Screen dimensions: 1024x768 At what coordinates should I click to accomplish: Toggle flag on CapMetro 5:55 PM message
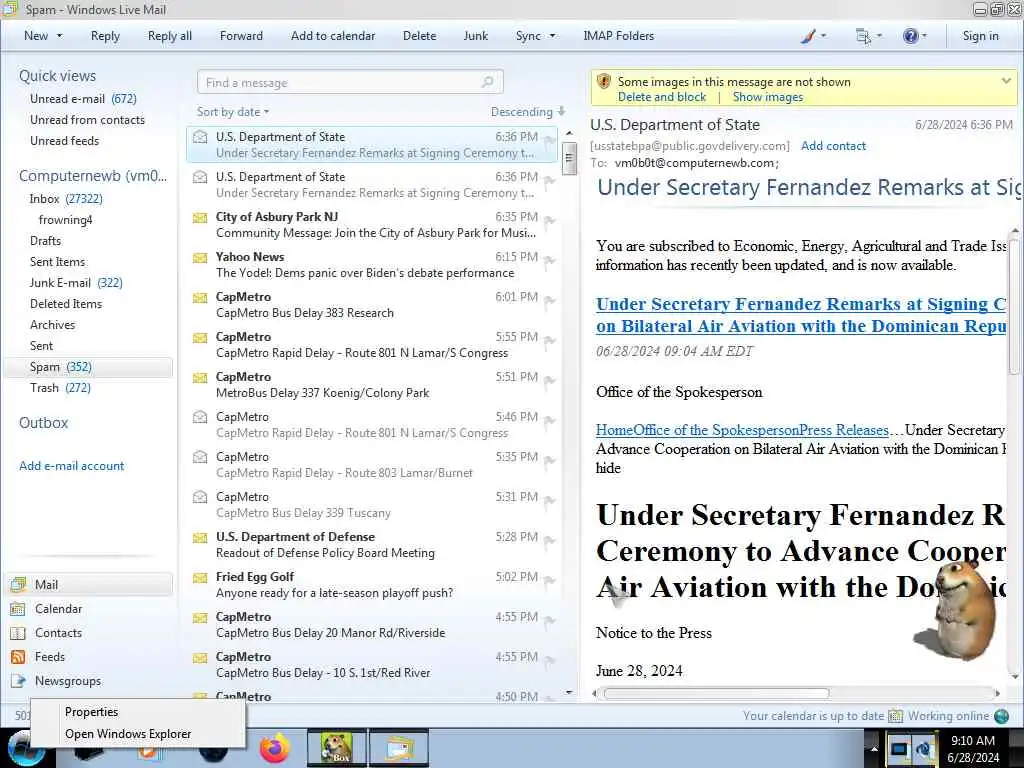pos(550,340)
